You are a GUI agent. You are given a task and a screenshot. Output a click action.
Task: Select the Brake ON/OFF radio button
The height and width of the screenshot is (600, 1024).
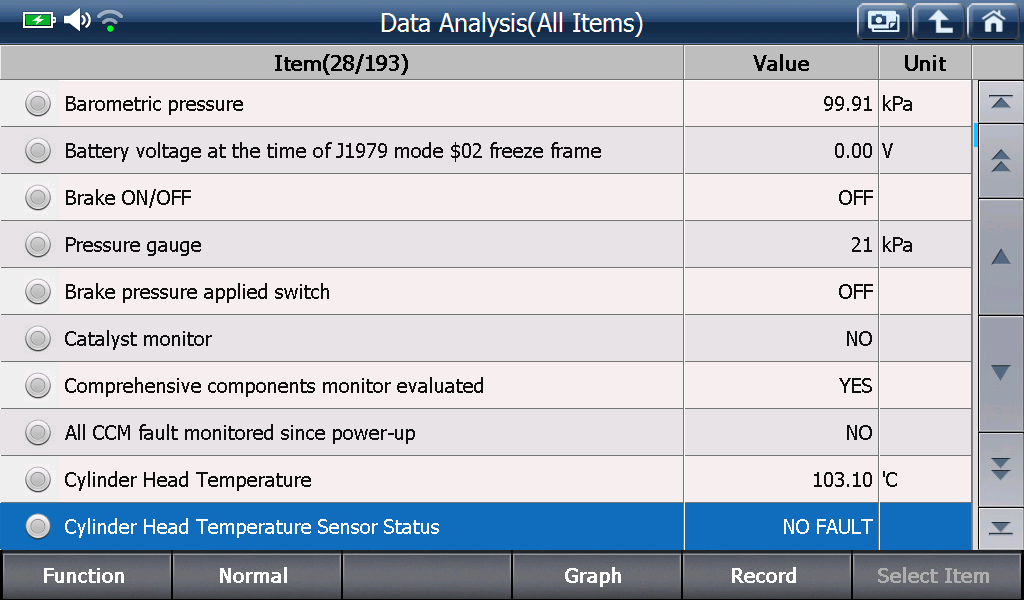(38, 198)
